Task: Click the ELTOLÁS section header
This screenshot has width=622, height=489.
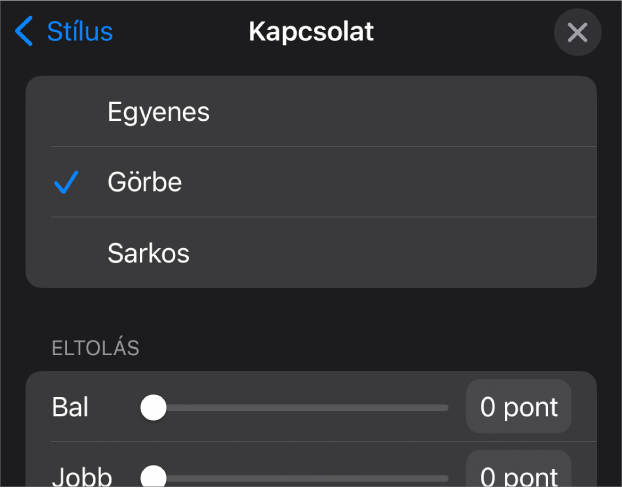Action: tap(95, 349)
